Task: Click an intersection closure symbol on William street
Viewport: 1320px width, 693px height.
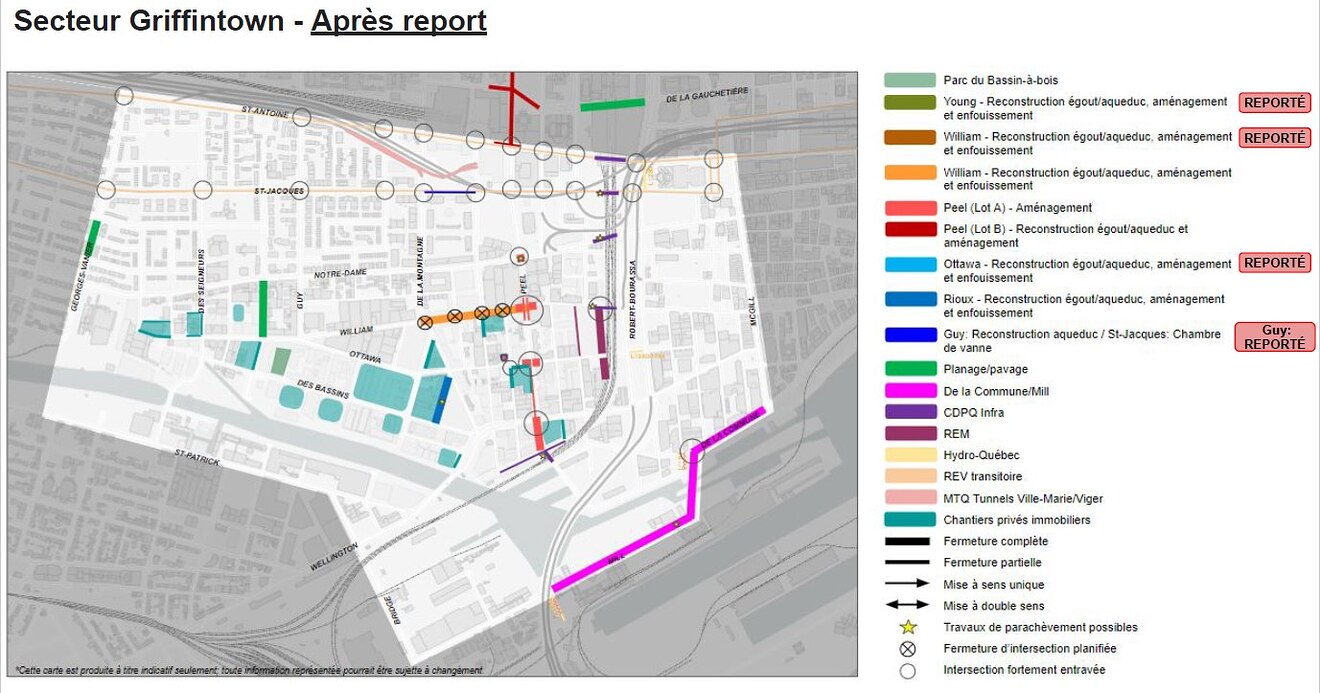Action: click(425, 321)
